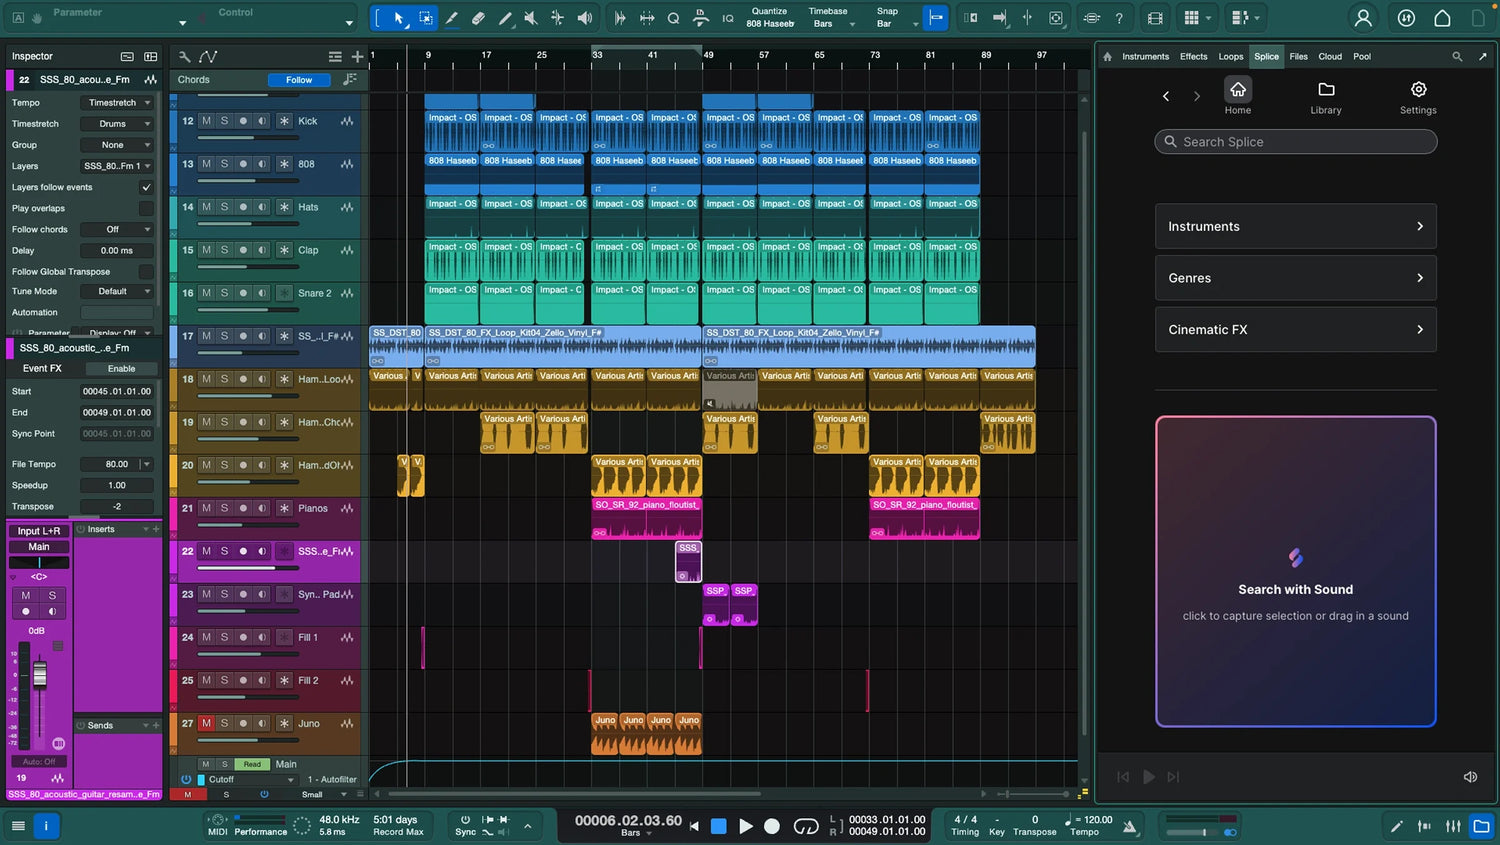The image size is (1500, 845).
Task: Pick the Mute tool in the toolbar
Action: [x=531, y=18]
